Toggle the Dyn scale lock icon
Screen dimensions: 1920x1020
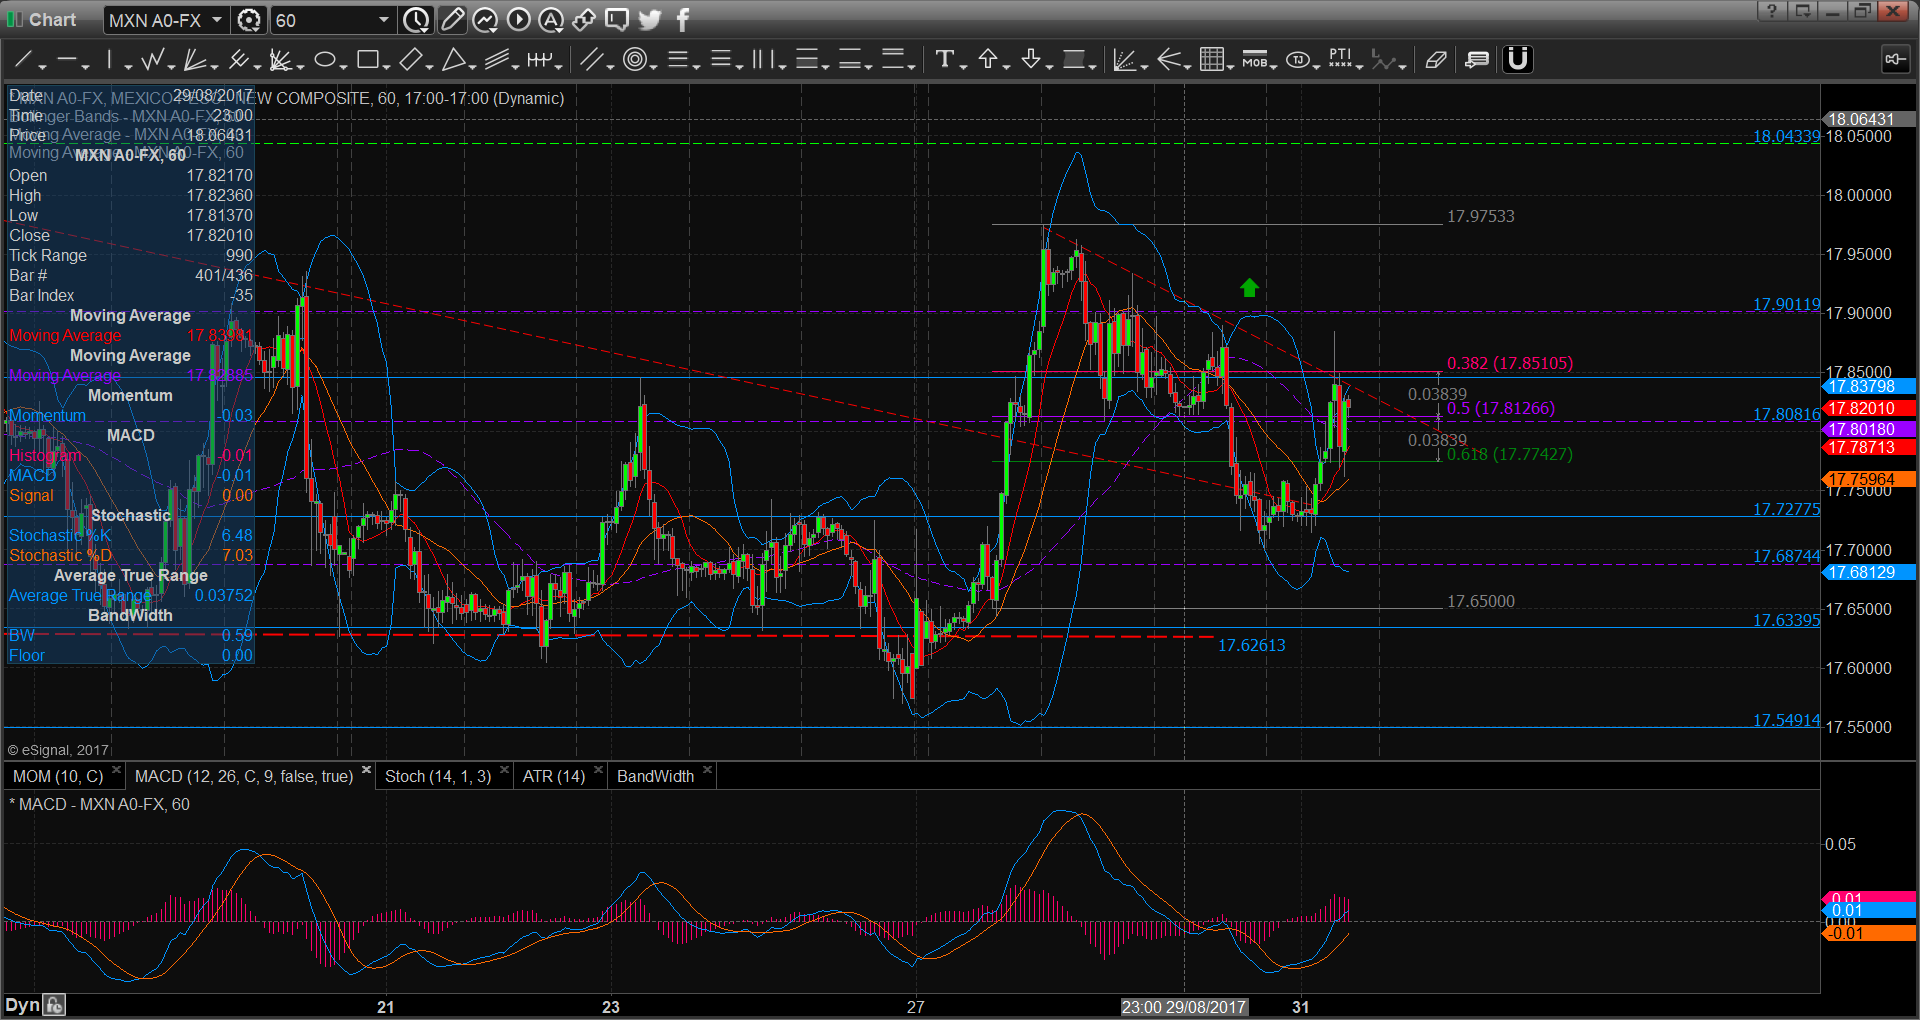(x=54, y=1005)
